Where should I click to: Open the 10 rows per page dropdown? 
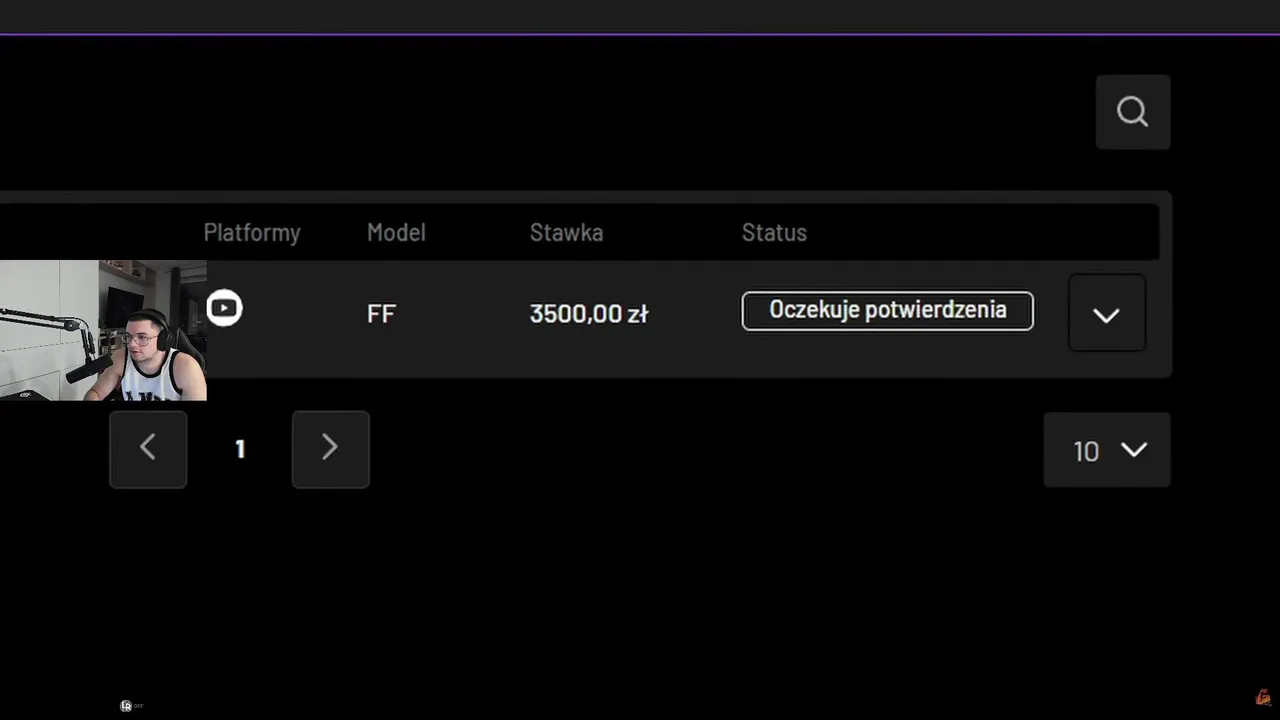(1107, 450)
